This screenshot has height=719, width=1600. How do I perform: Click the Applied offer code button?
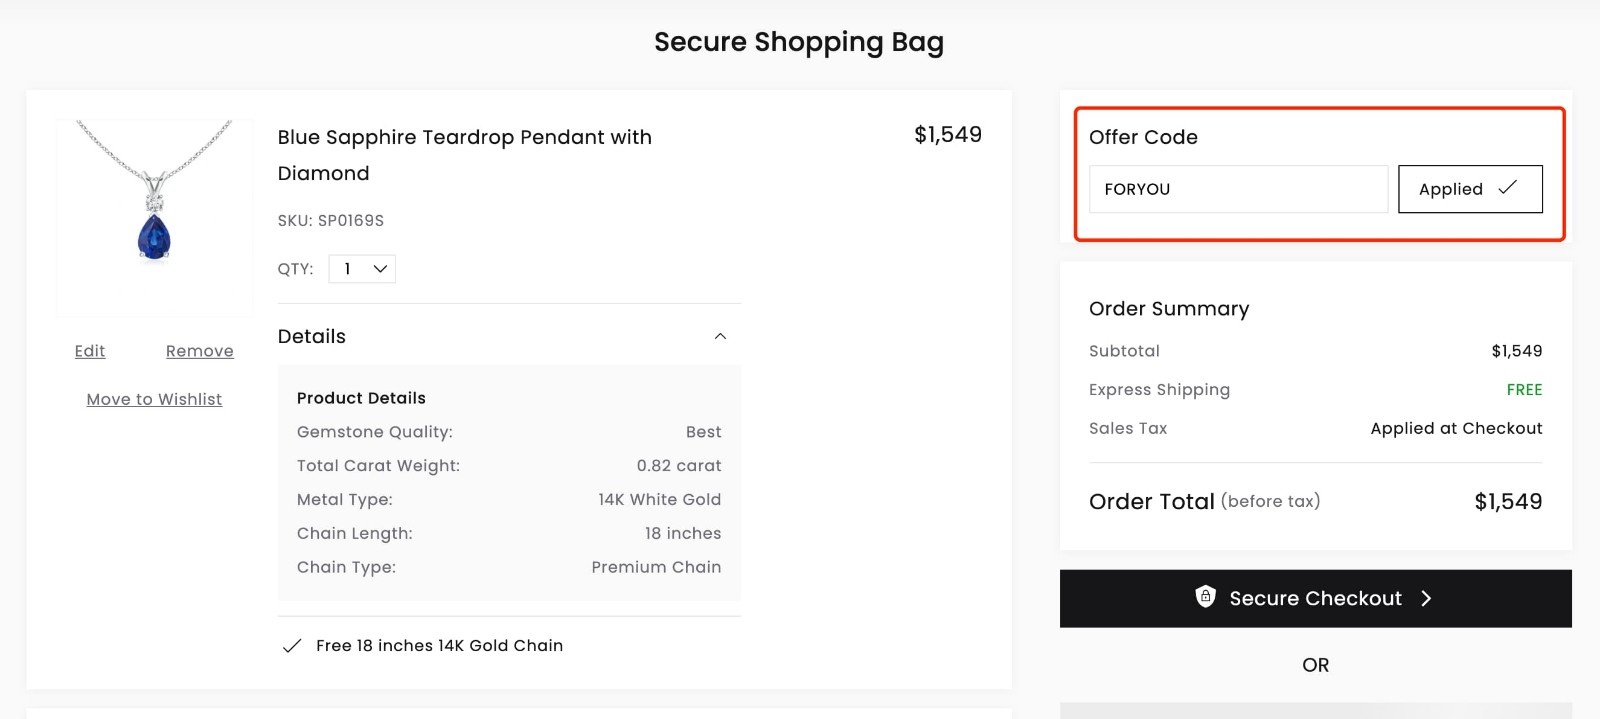pyautogui.click(x=1470, y=188)
